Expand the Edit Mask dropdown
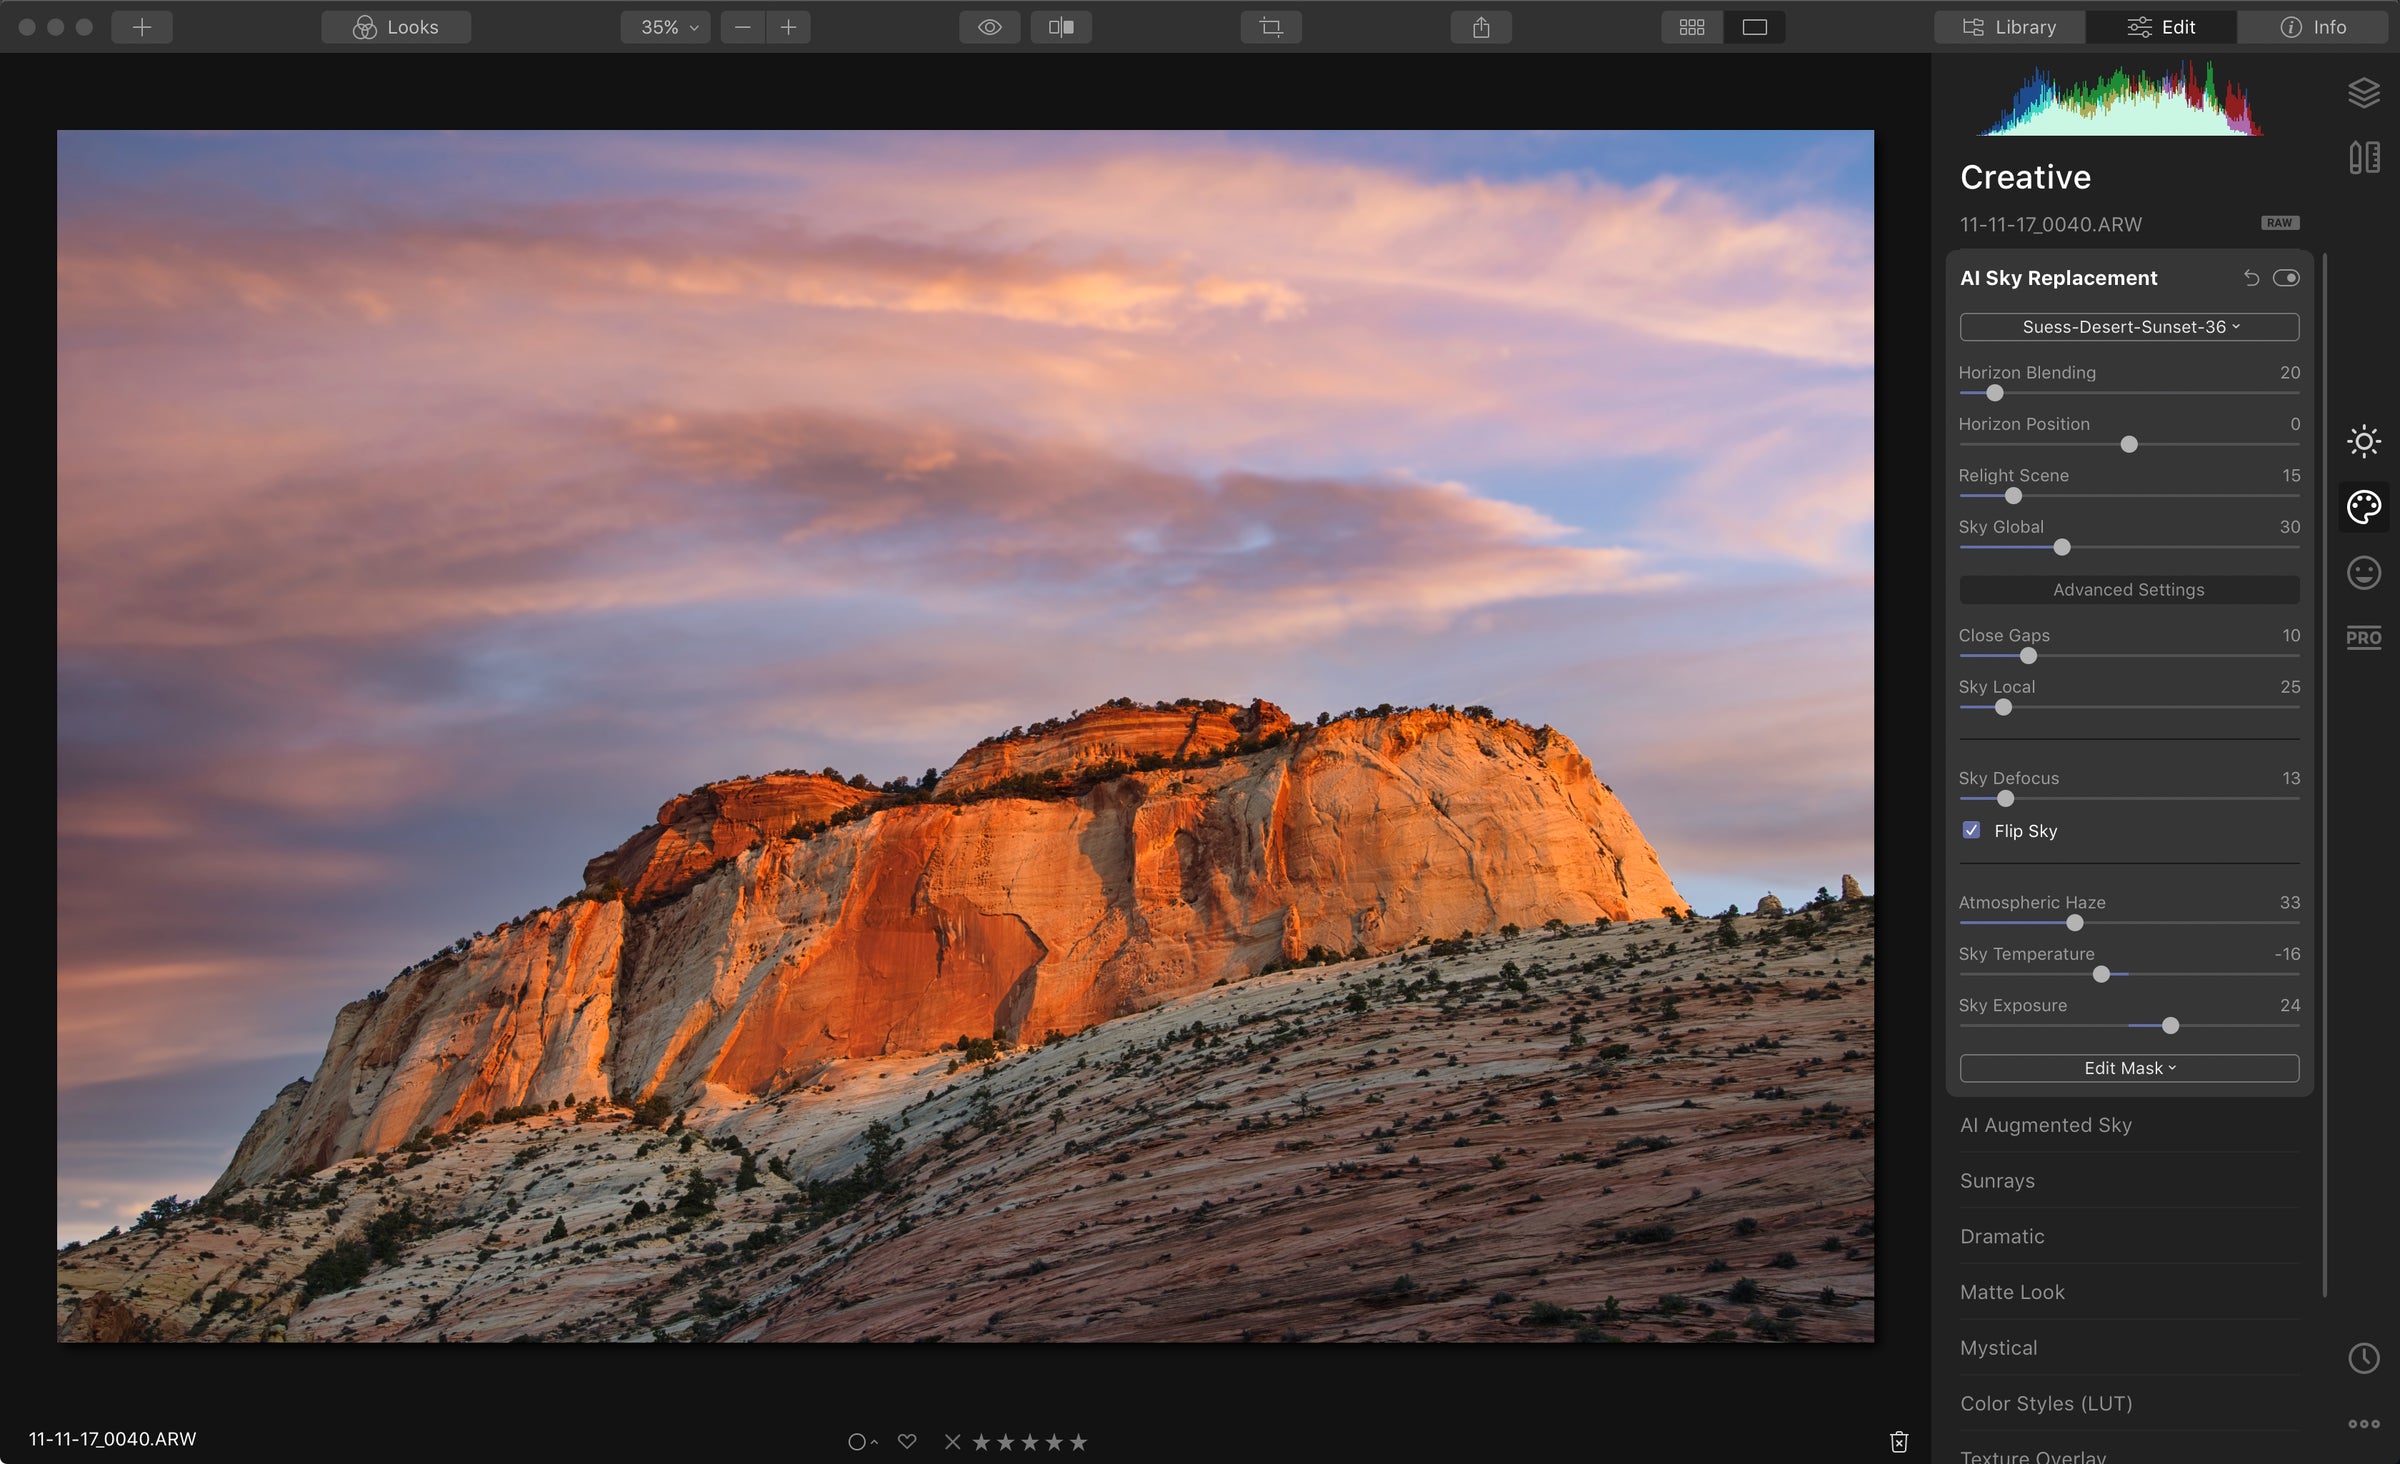2400x1464 pixels. coord(2129,1068)
